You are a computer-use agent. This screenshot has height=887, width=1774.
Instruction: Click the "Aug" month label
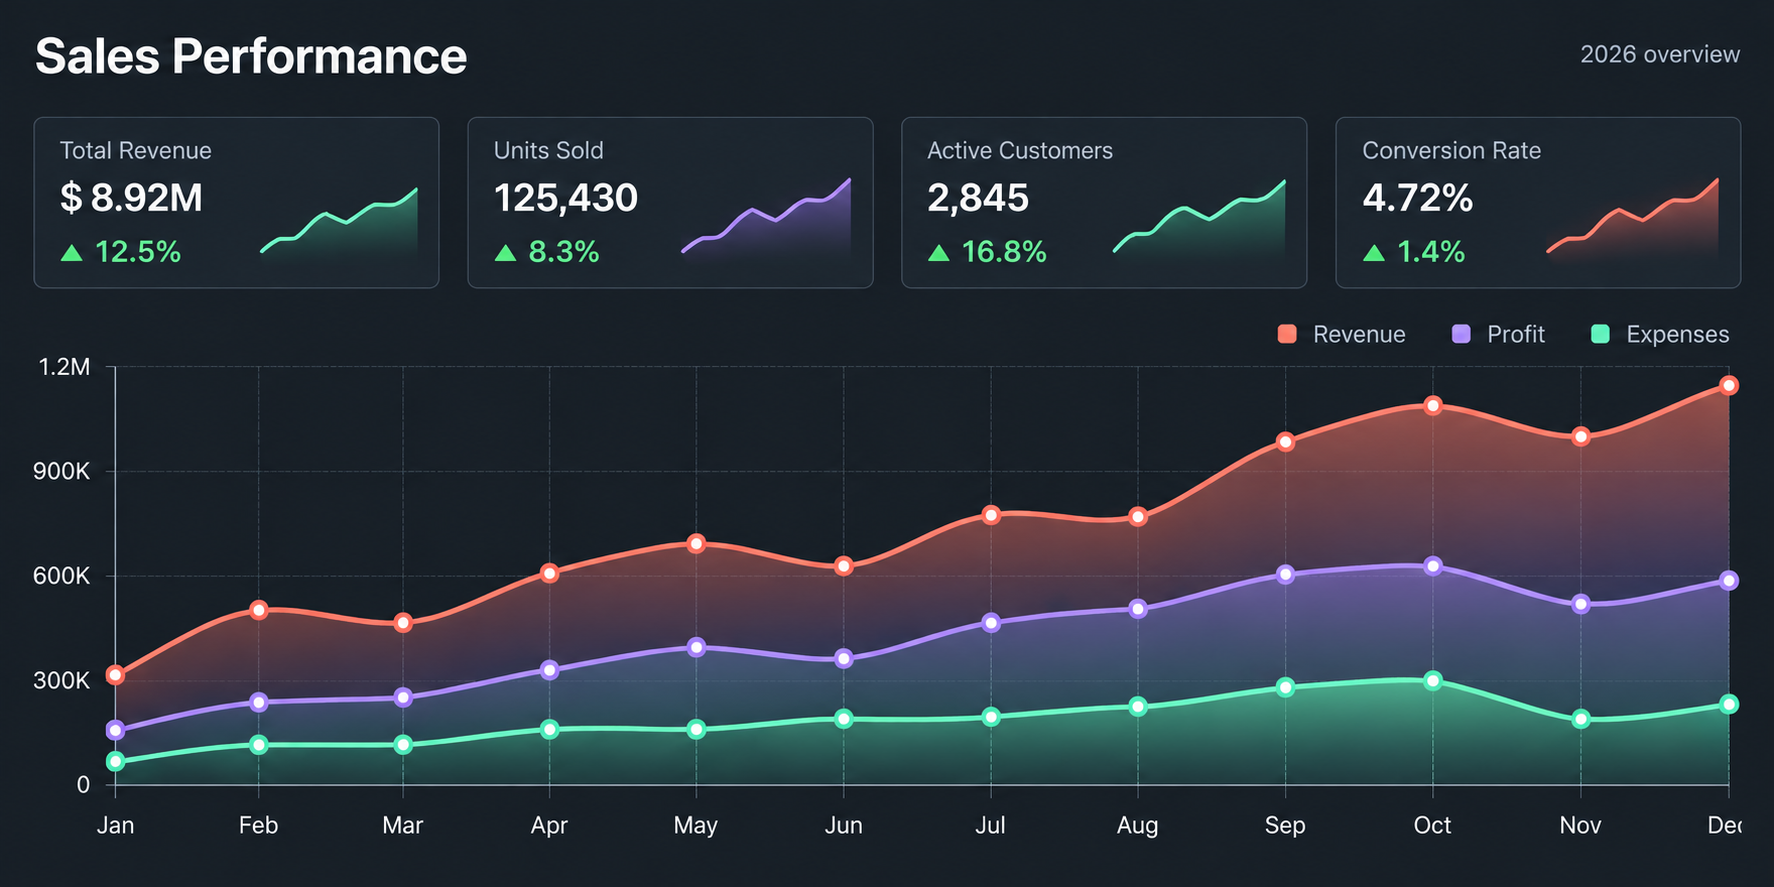tap(1138, 826)
